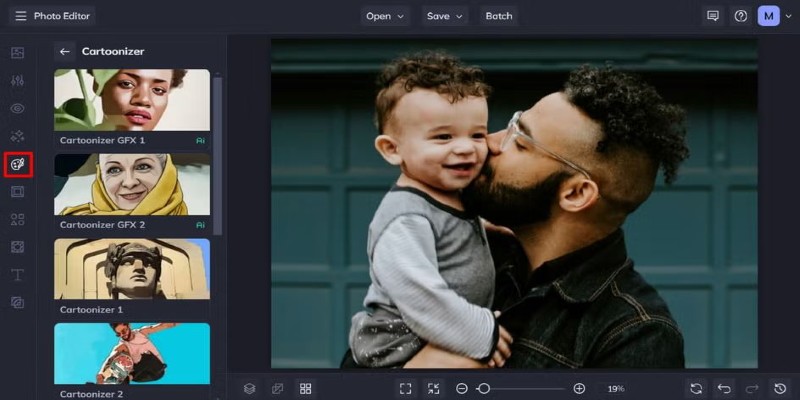The width and height of the screenshot is (800, 400).
Task: Expand the Open dropdown menu
Action: click(x=385, y=16)
